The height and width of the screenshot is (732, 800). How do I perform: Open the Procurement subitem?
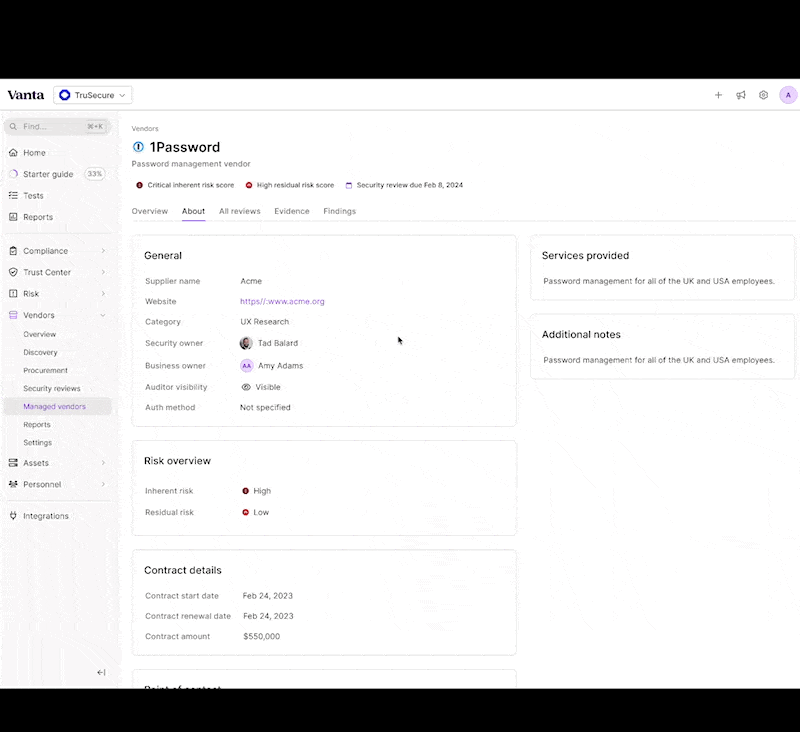(45, 370)
